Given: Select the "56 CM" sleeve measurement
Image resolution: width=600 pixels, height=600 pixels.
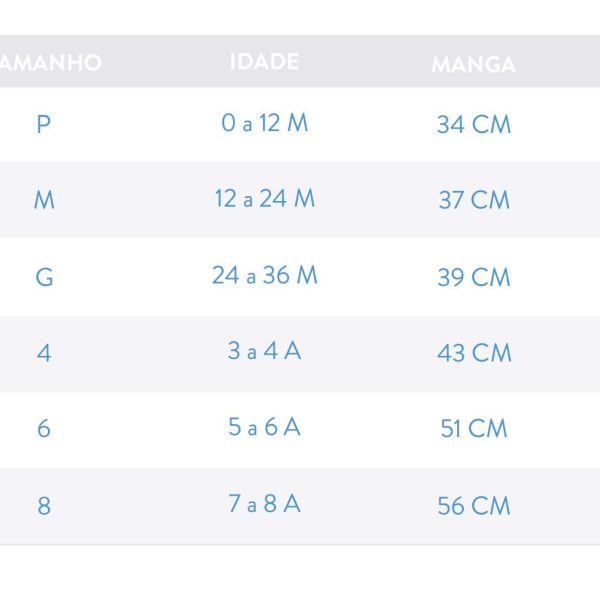Looking at the screenshot, I should point(473,506).
